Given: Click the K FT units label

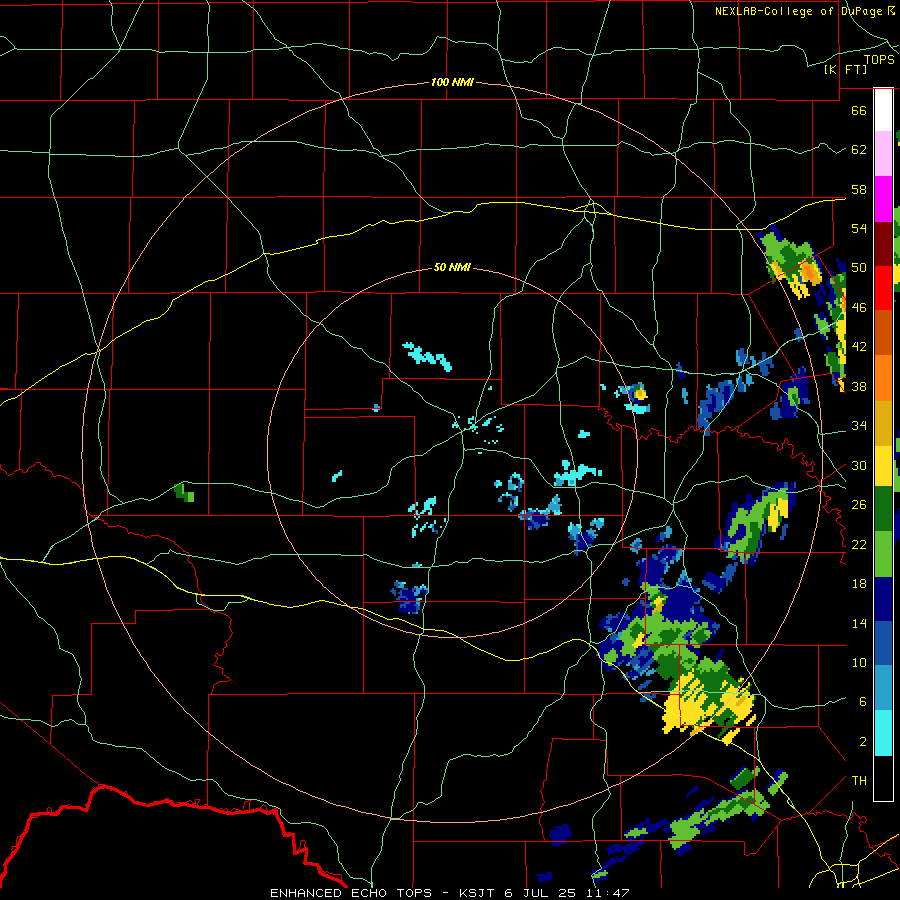Looking at the screenshot, I should (845, 69).
